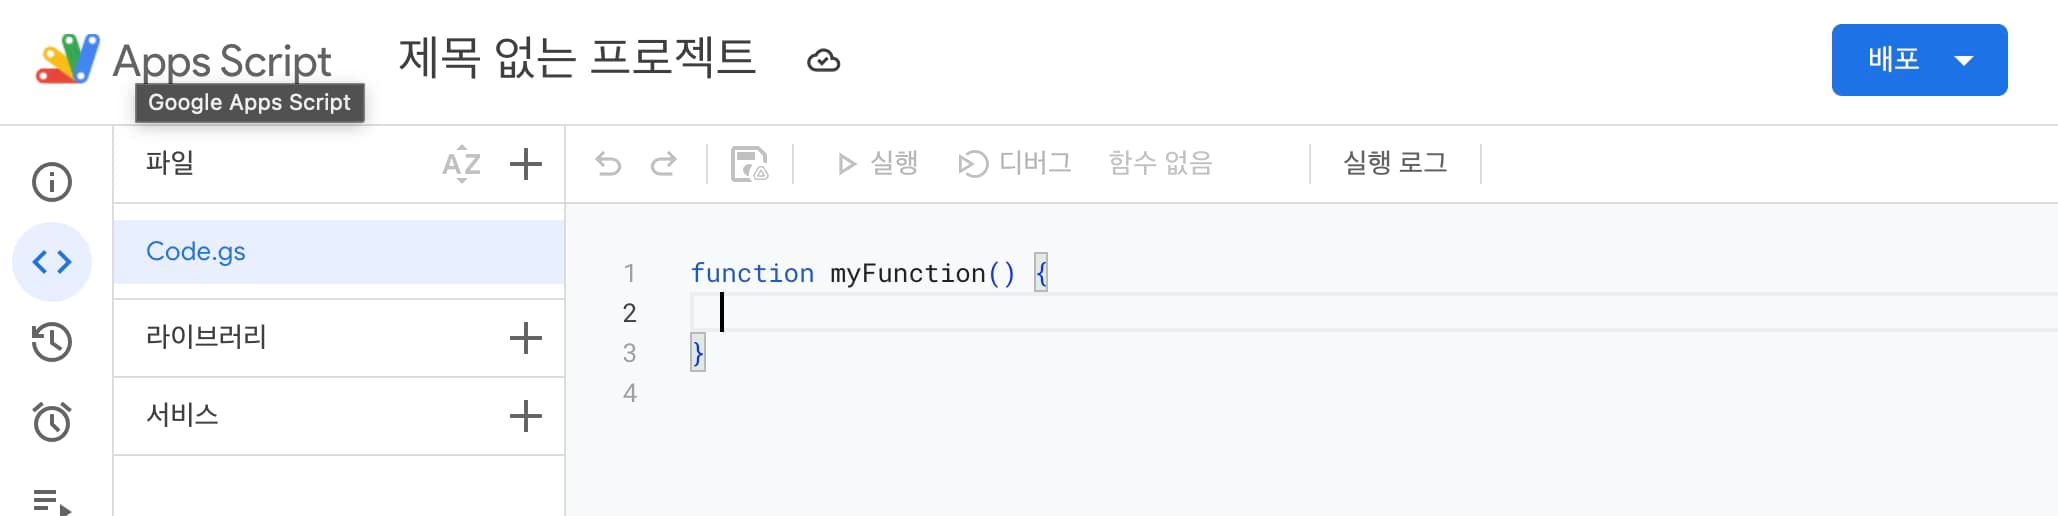This screenshot has height=516, width=2058.
Task: Open project history clock icon
Action: point(52,342)
